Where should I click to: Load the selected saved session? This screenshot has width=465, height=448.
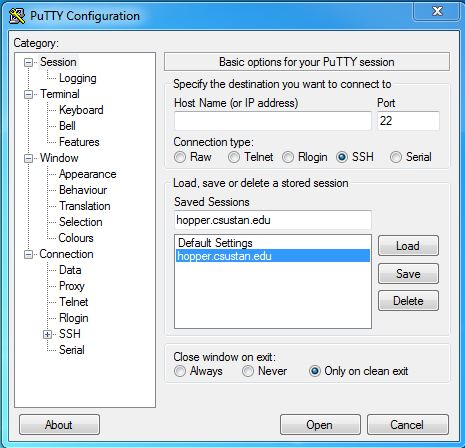(408, 246)
